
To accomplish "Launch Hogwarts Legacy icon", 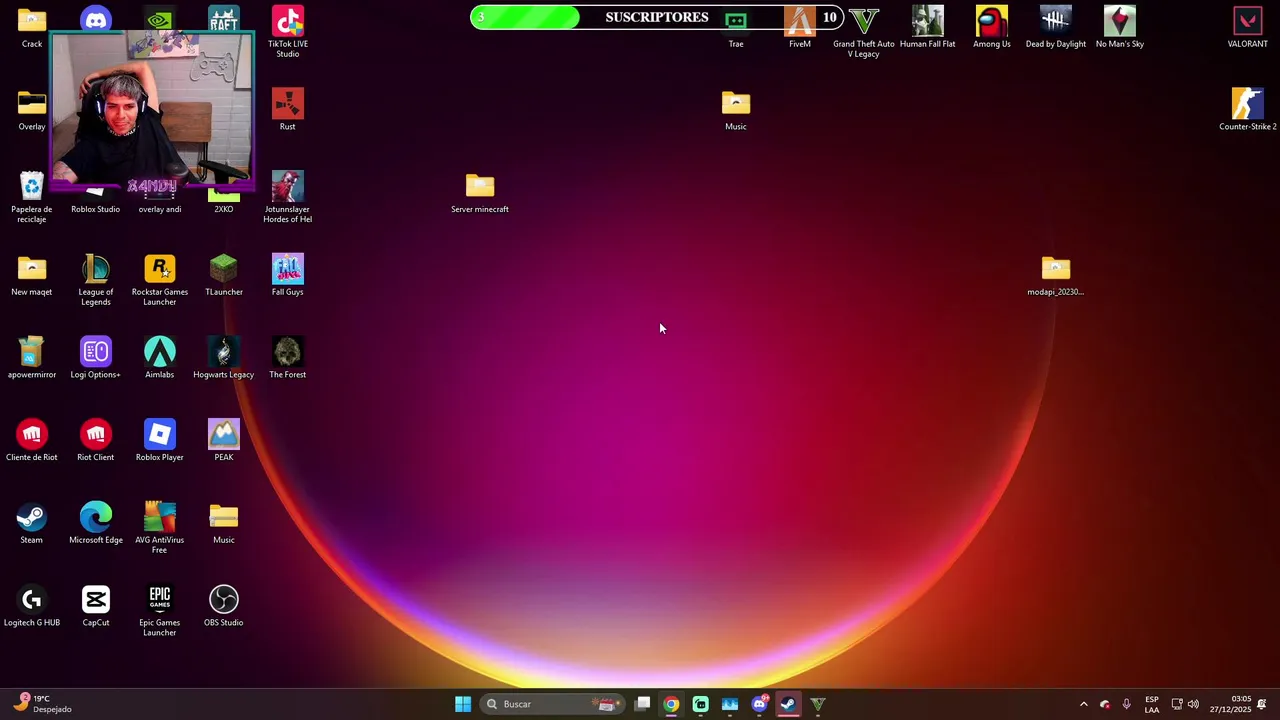I will tap(224, 358).
